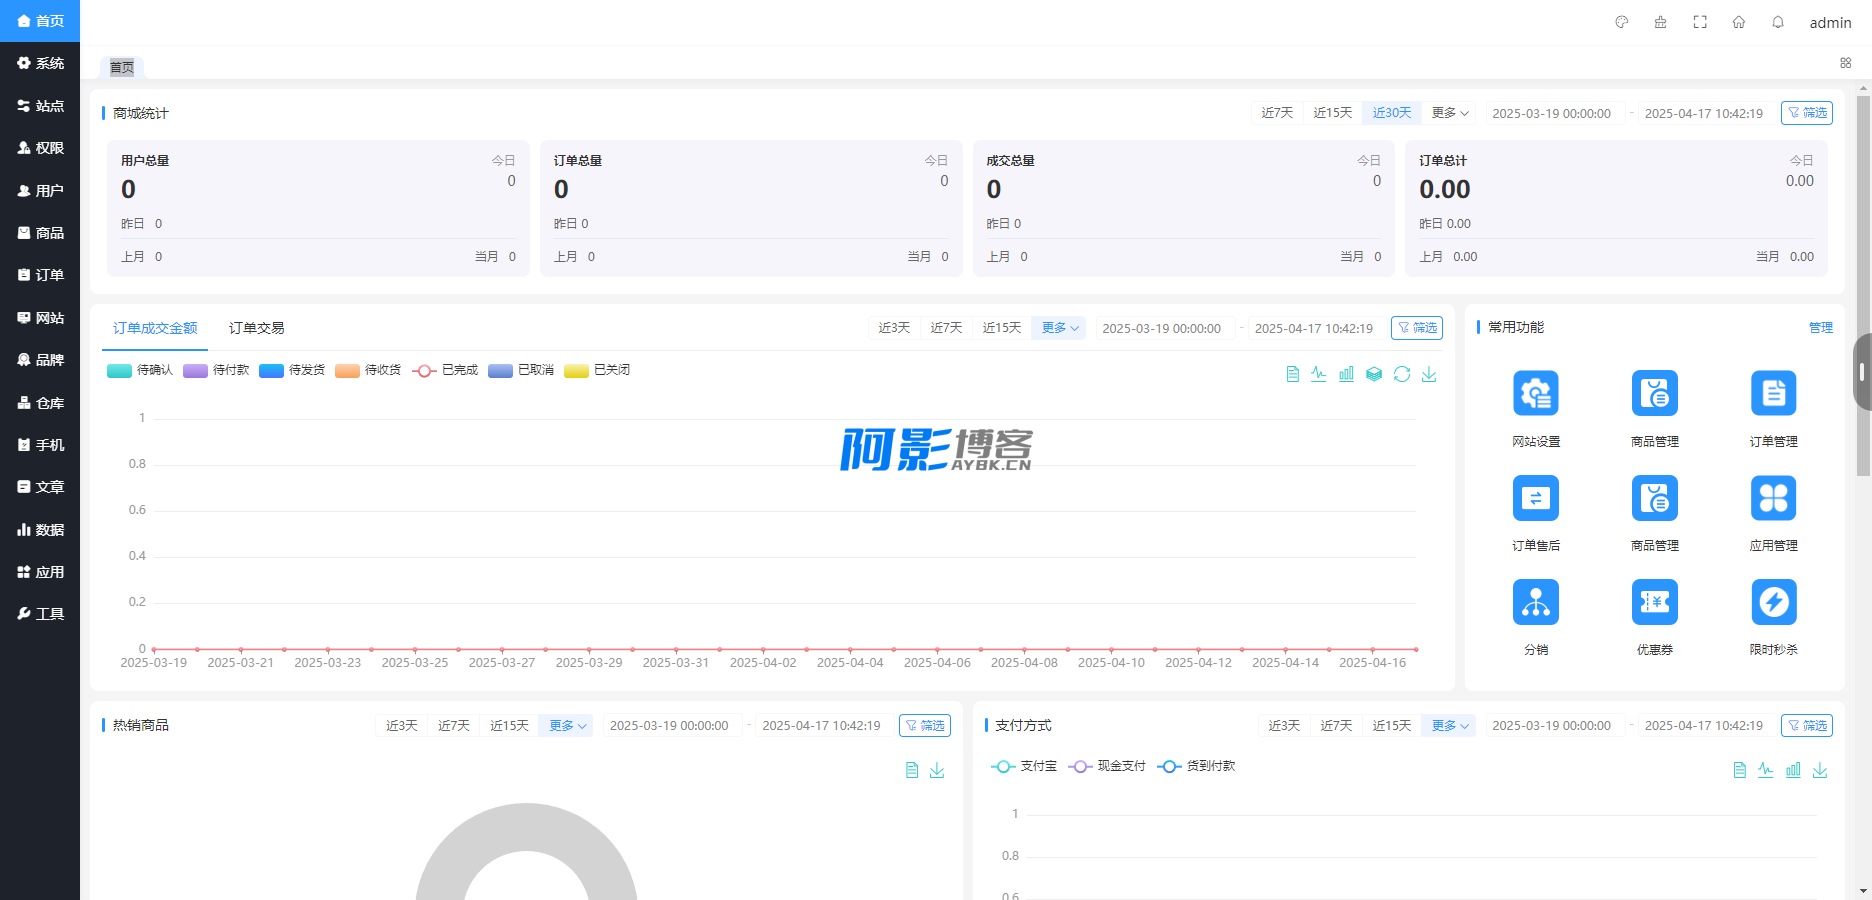
Task: Switch to 订单交易 tab
Action: tap(256, 328)
